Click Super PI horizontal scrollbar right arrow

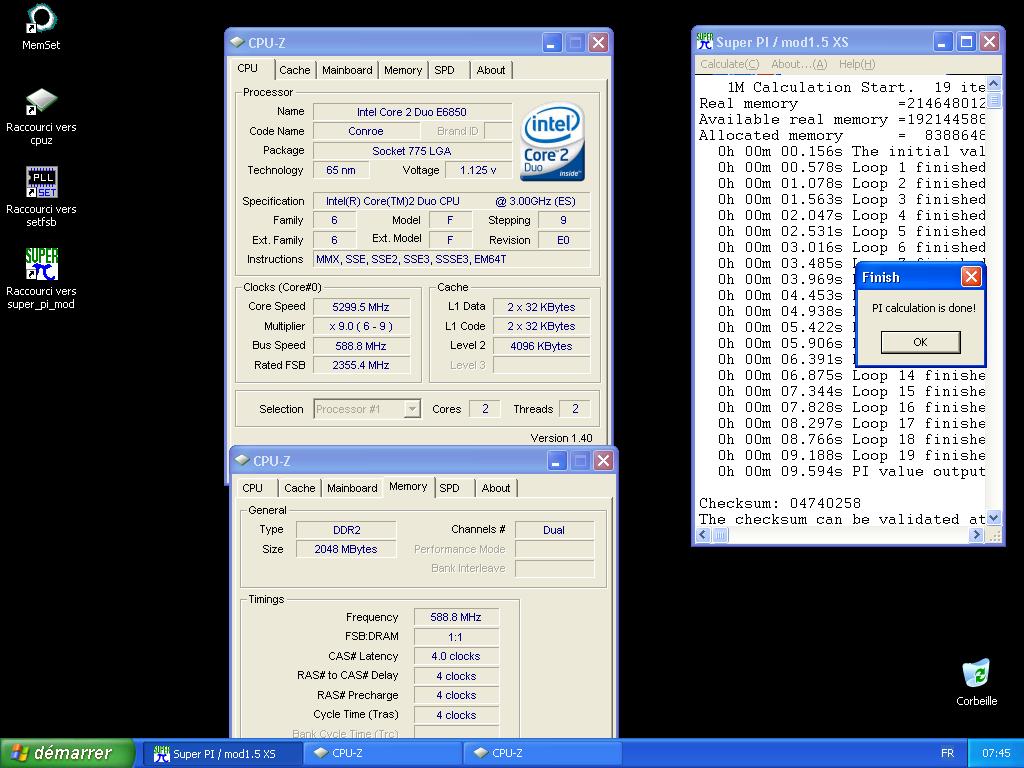tap(976, 536)
